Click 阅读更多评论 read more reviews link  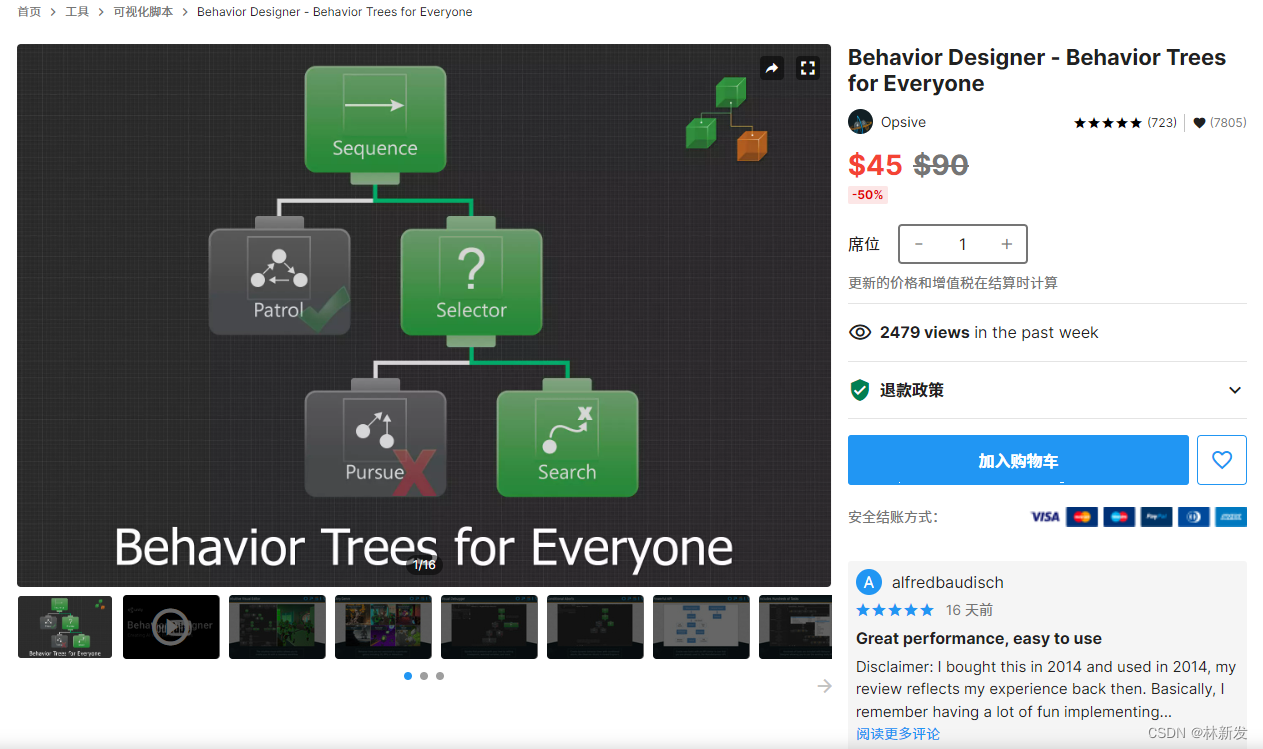(x=898, y=734)
